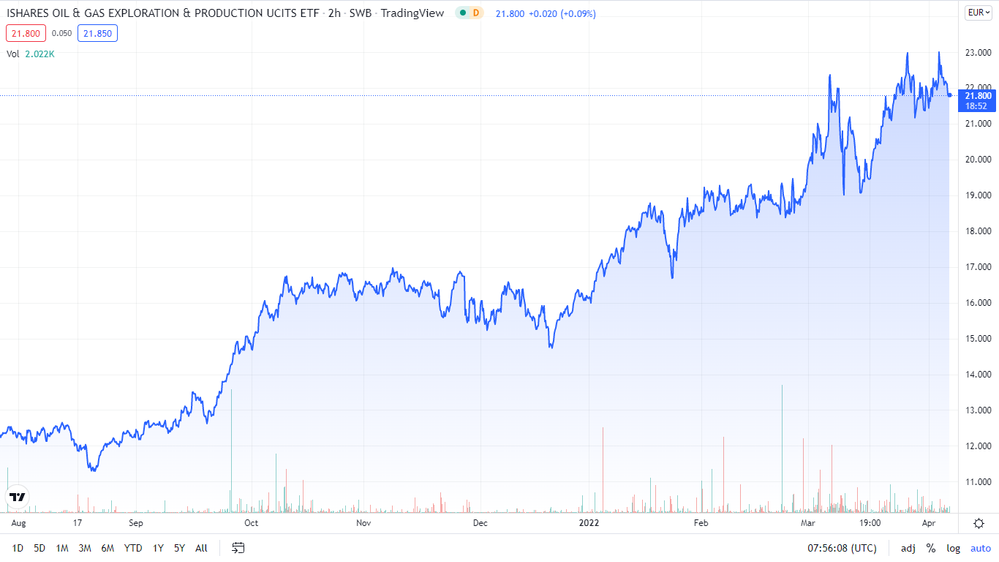Click the 0.050 spread value
This screenshot has height=562, width=999.
pos(62,33)
